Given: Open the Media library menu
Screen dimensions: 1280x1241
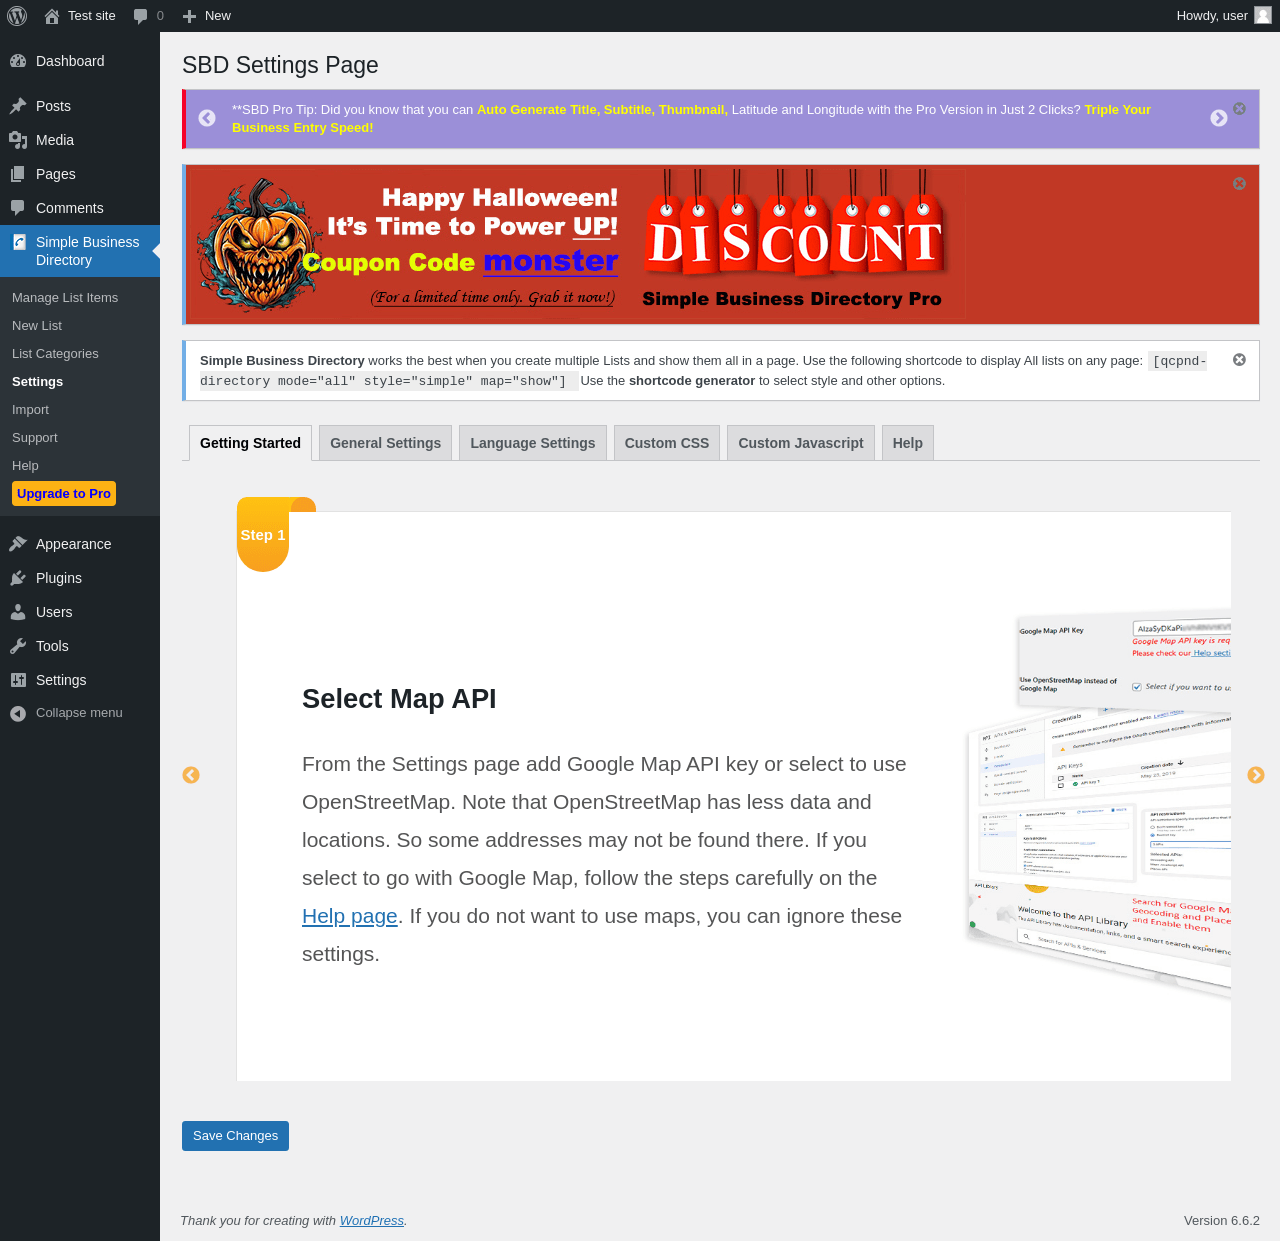Looking at the screenshot, I should point(80,140).
